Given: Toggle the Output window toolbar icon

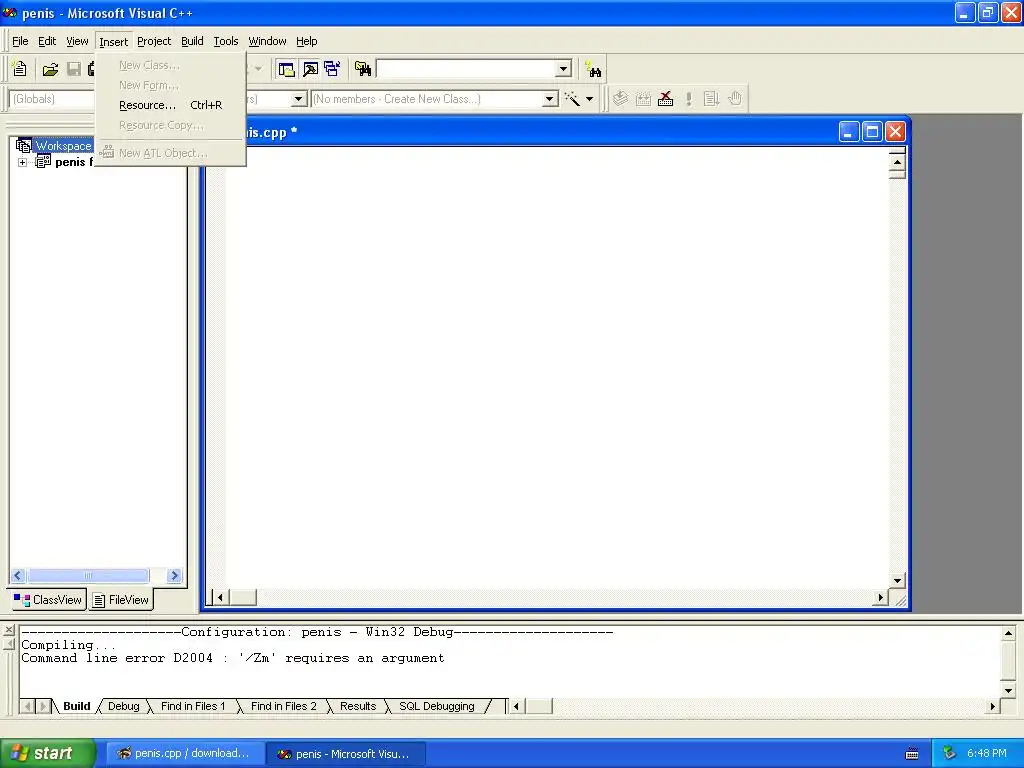Looking at the screenshot, I should (x=310, y=69).
